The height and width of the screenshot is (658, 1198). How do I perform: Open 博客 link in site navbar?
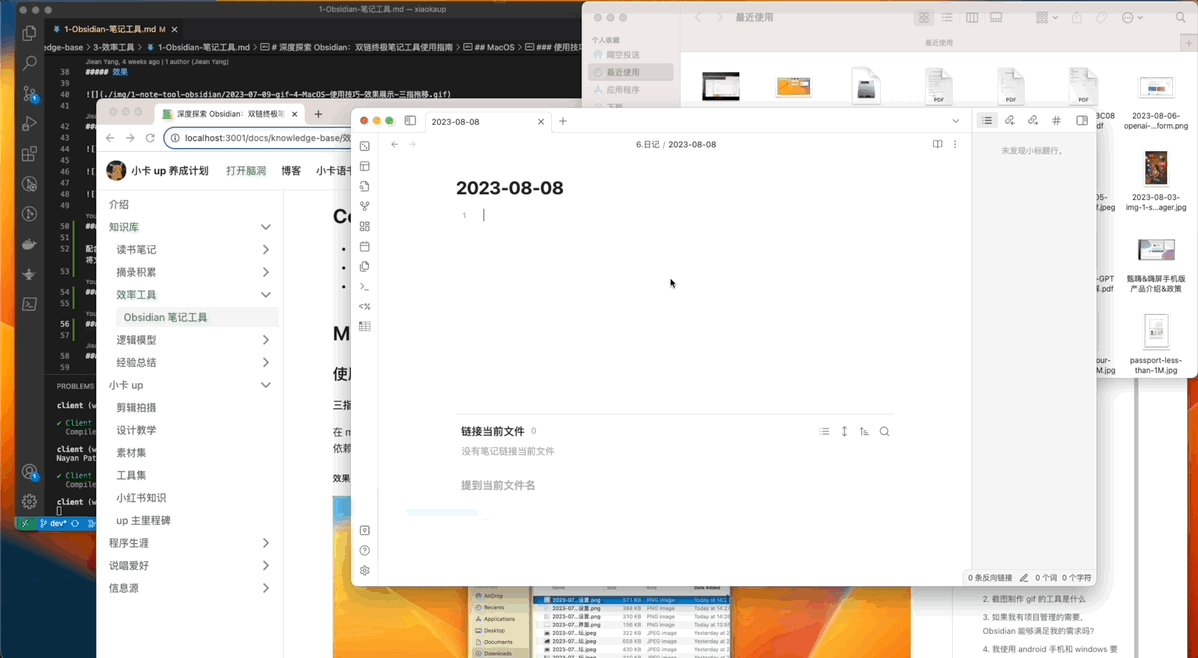[x=291, y=170]
